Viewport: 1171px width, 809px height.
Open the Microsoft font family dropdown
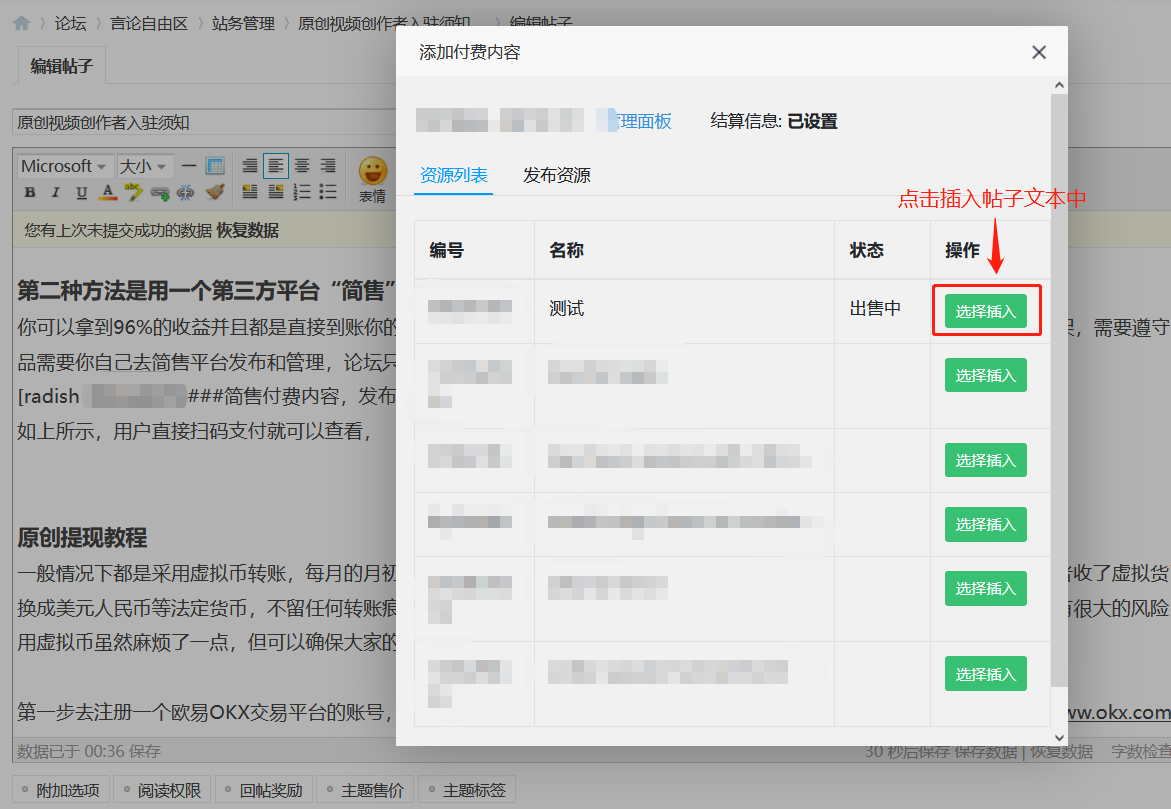pyautogui.click(x=64, y=166)
